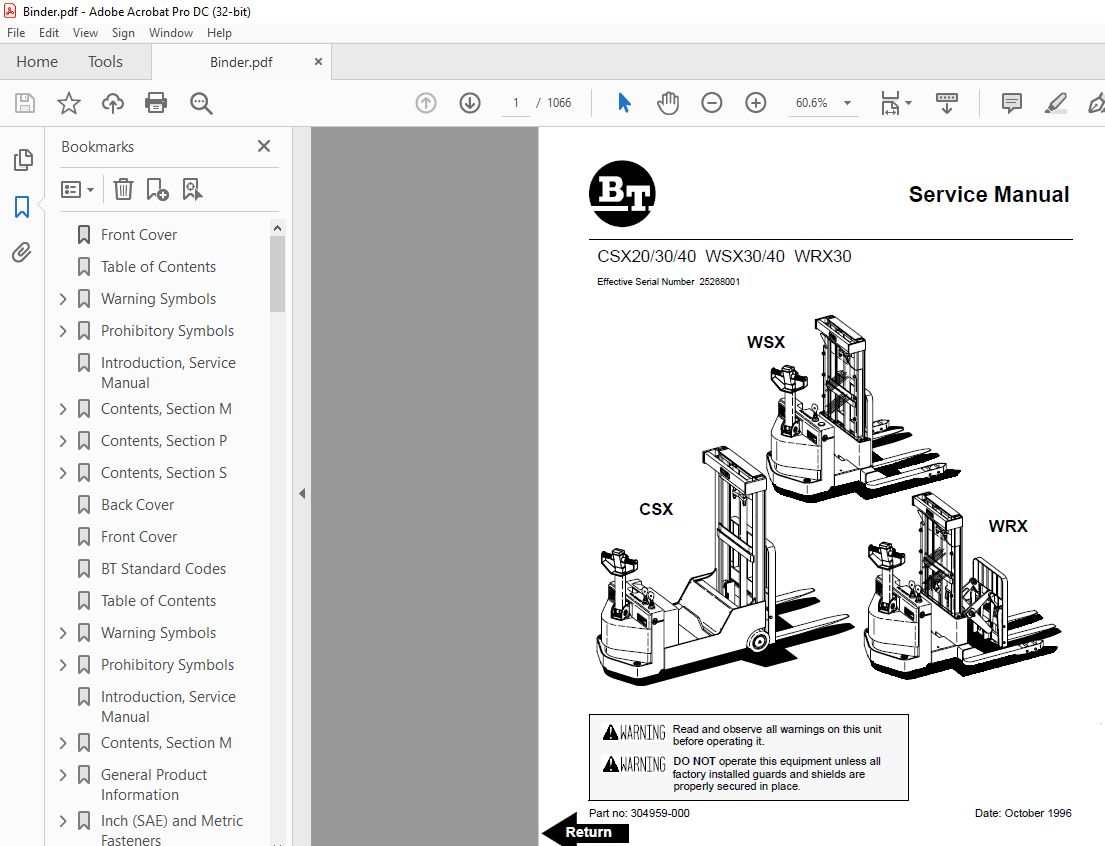Go to previous page arrow

point(426,103)
